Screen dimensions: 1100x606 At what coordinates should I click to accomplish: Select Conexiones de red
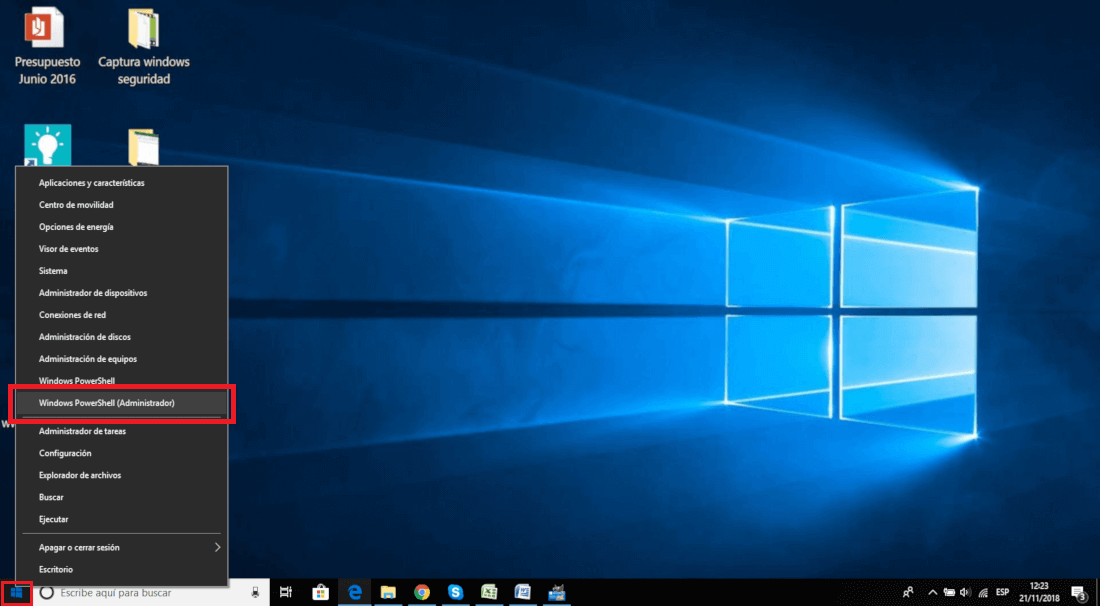(x=122, y=315)
